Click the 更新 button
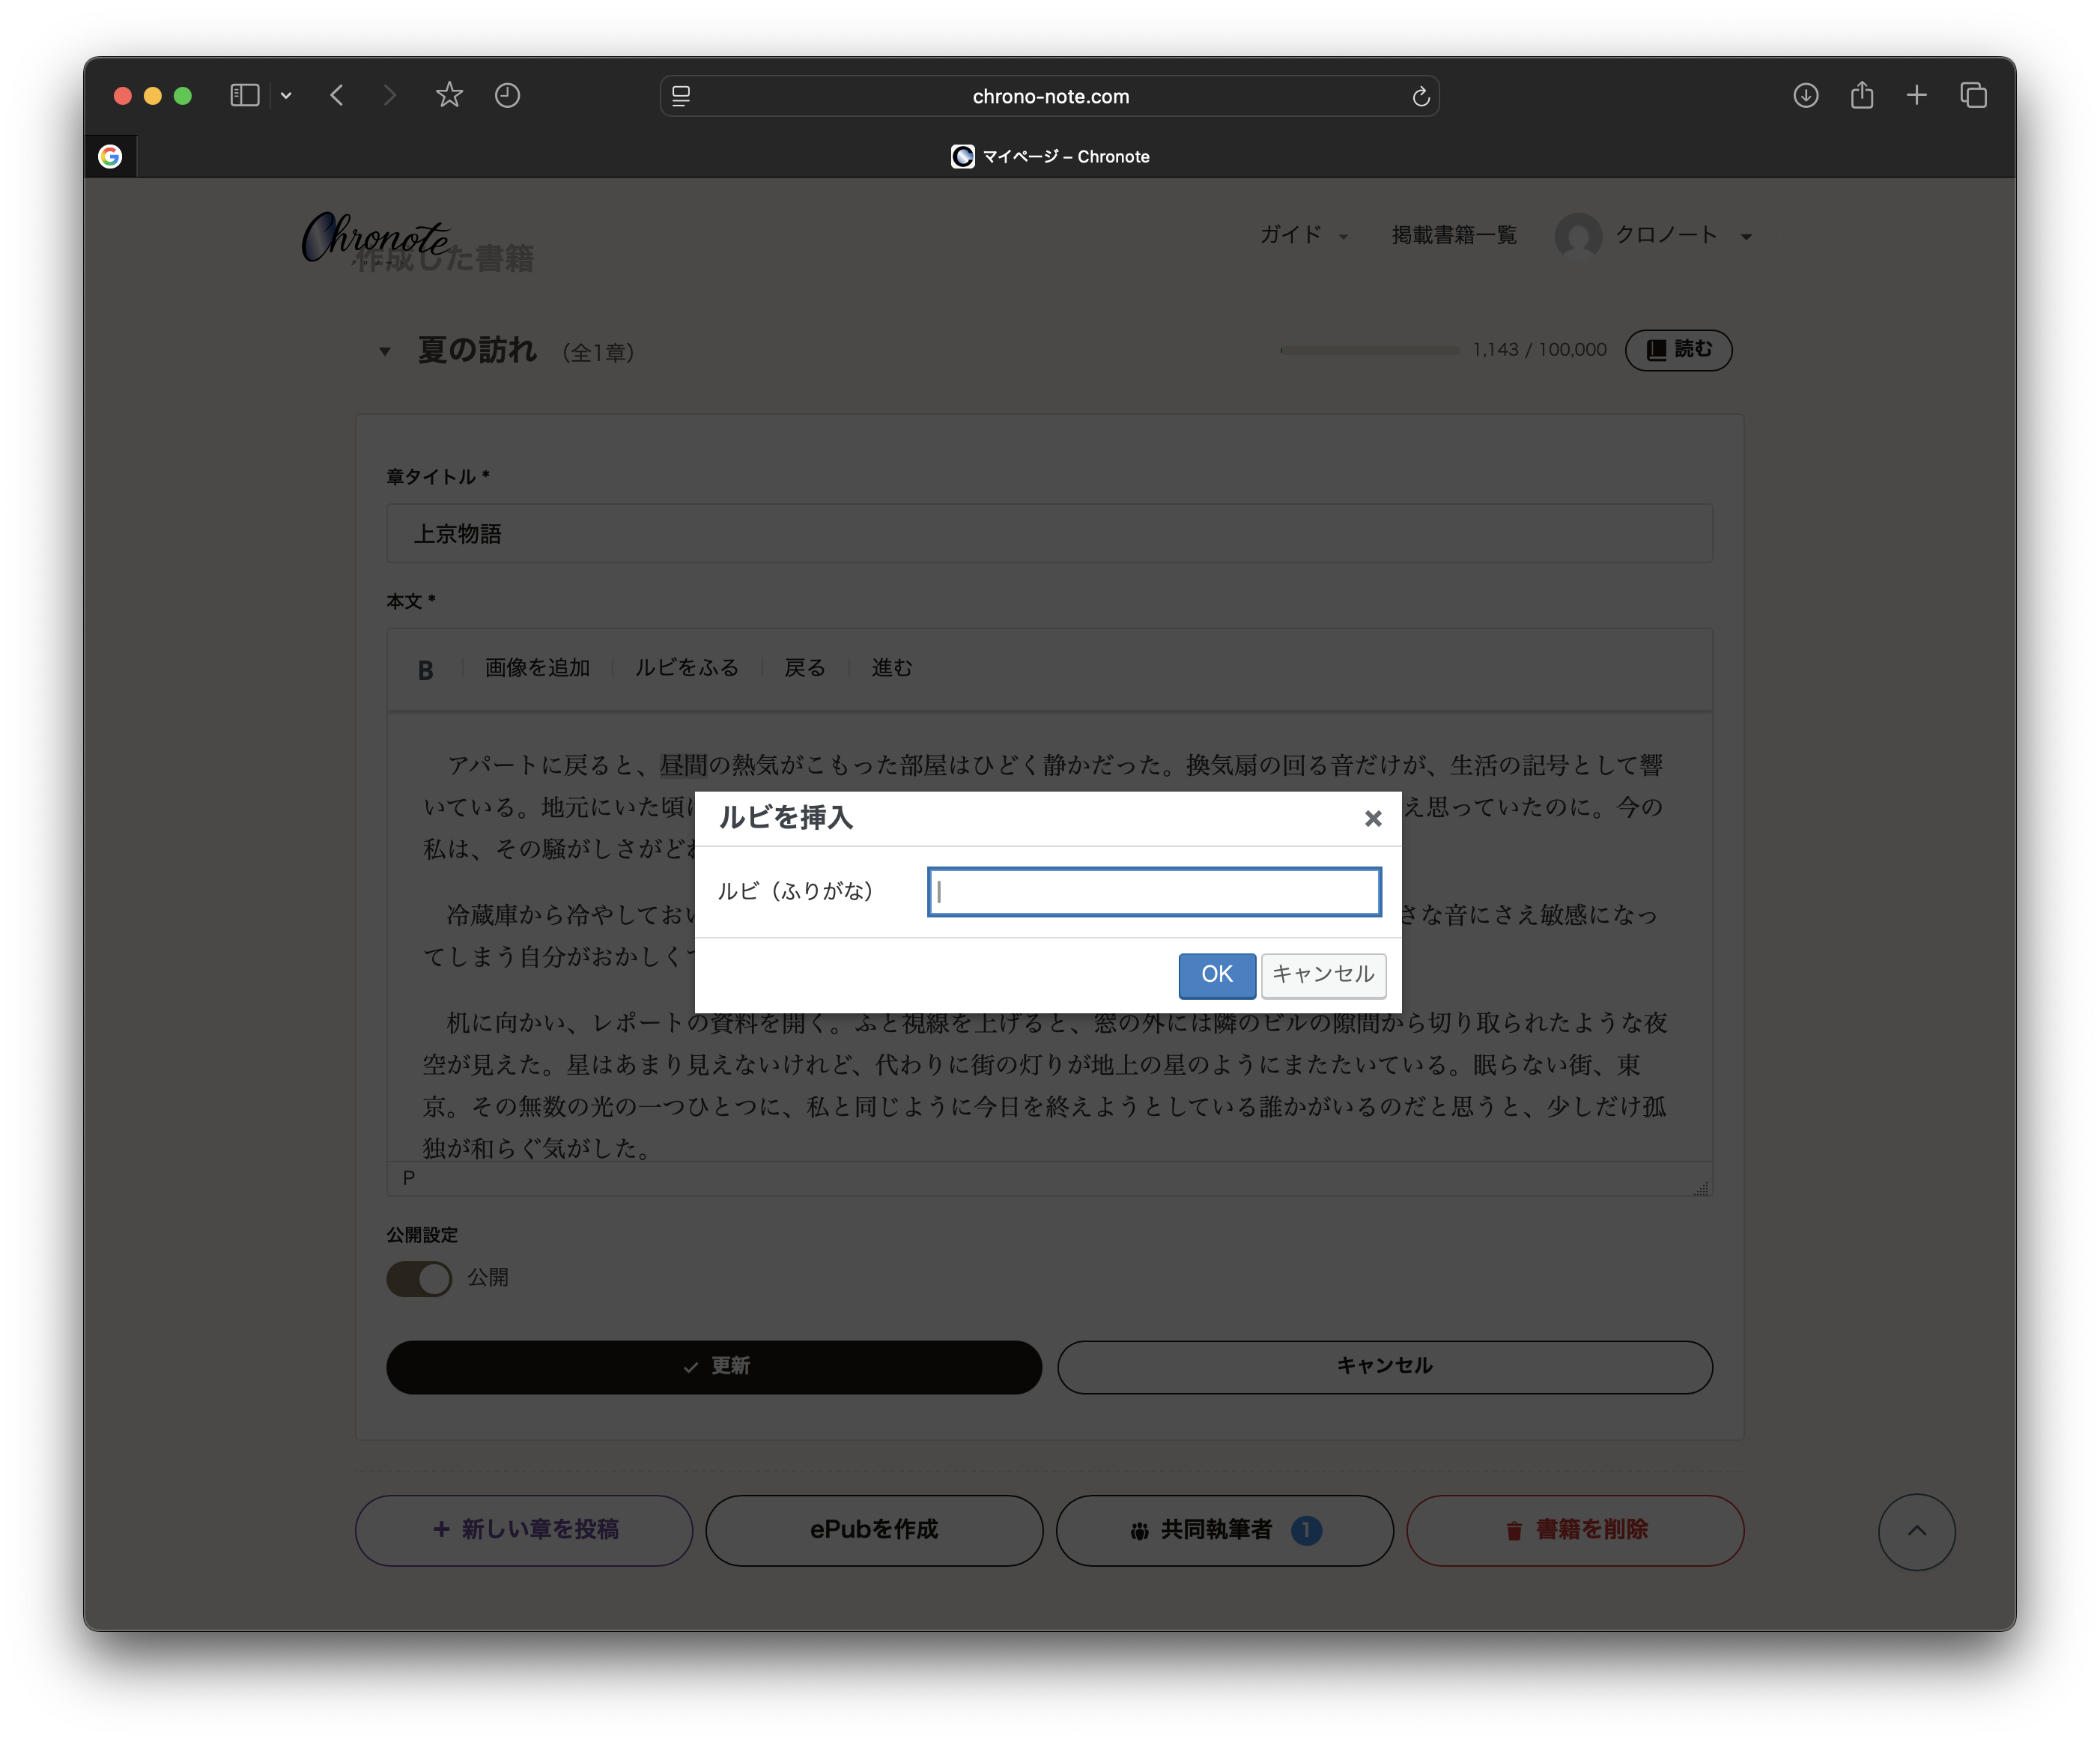 click(x=714, y=1367)
